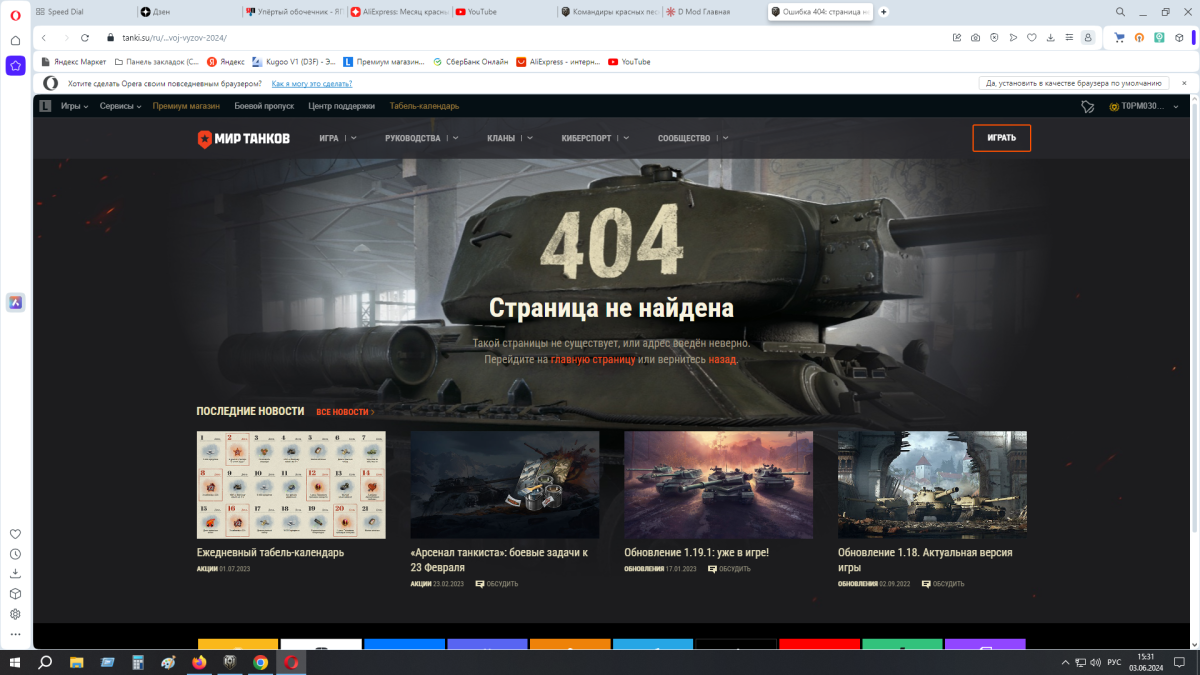Open Firefox from the taskbar
The width and height of the screenshot is (1200, 675).
[x=198, y=662]
